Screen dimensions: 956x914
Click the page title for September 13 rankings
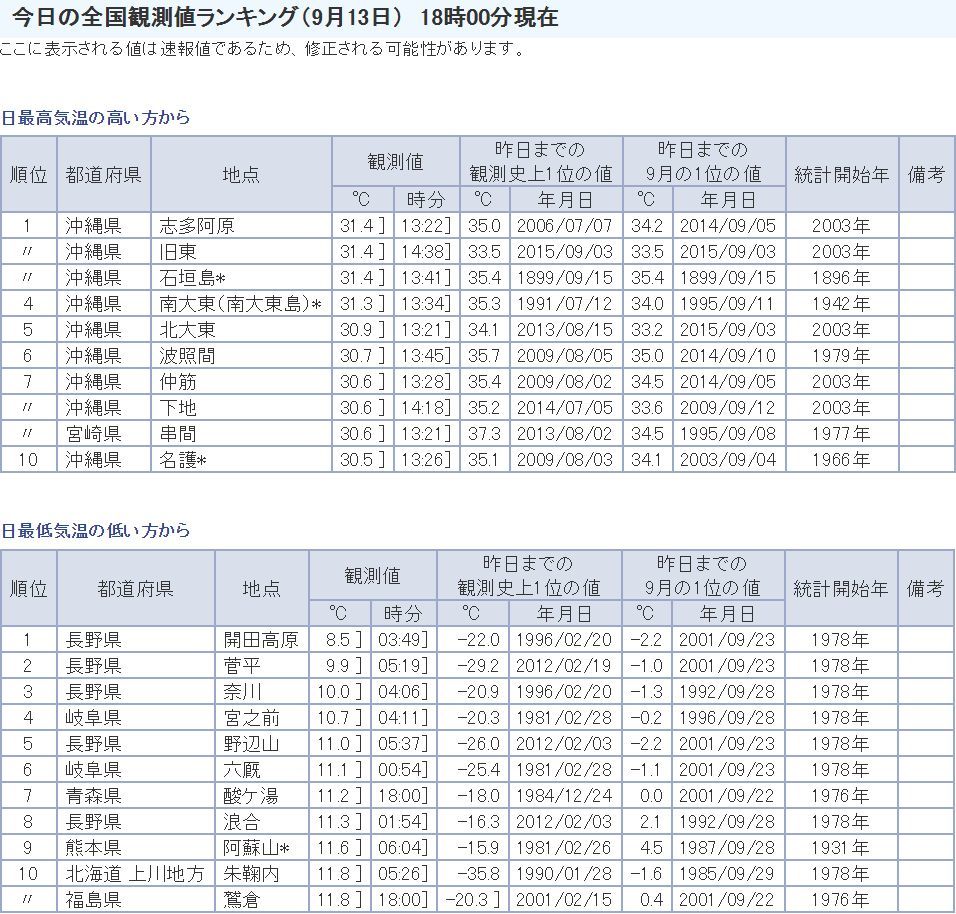(x=285, y=18)
